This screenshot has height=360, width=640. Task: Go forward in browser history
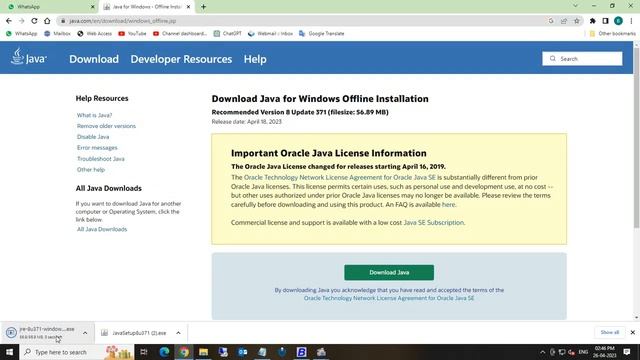tap(22, 21)
